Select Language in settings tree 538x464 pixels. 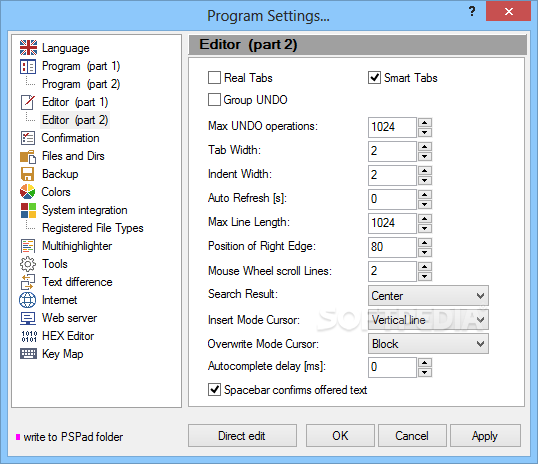pyautogui.click(x=66, y=48)
